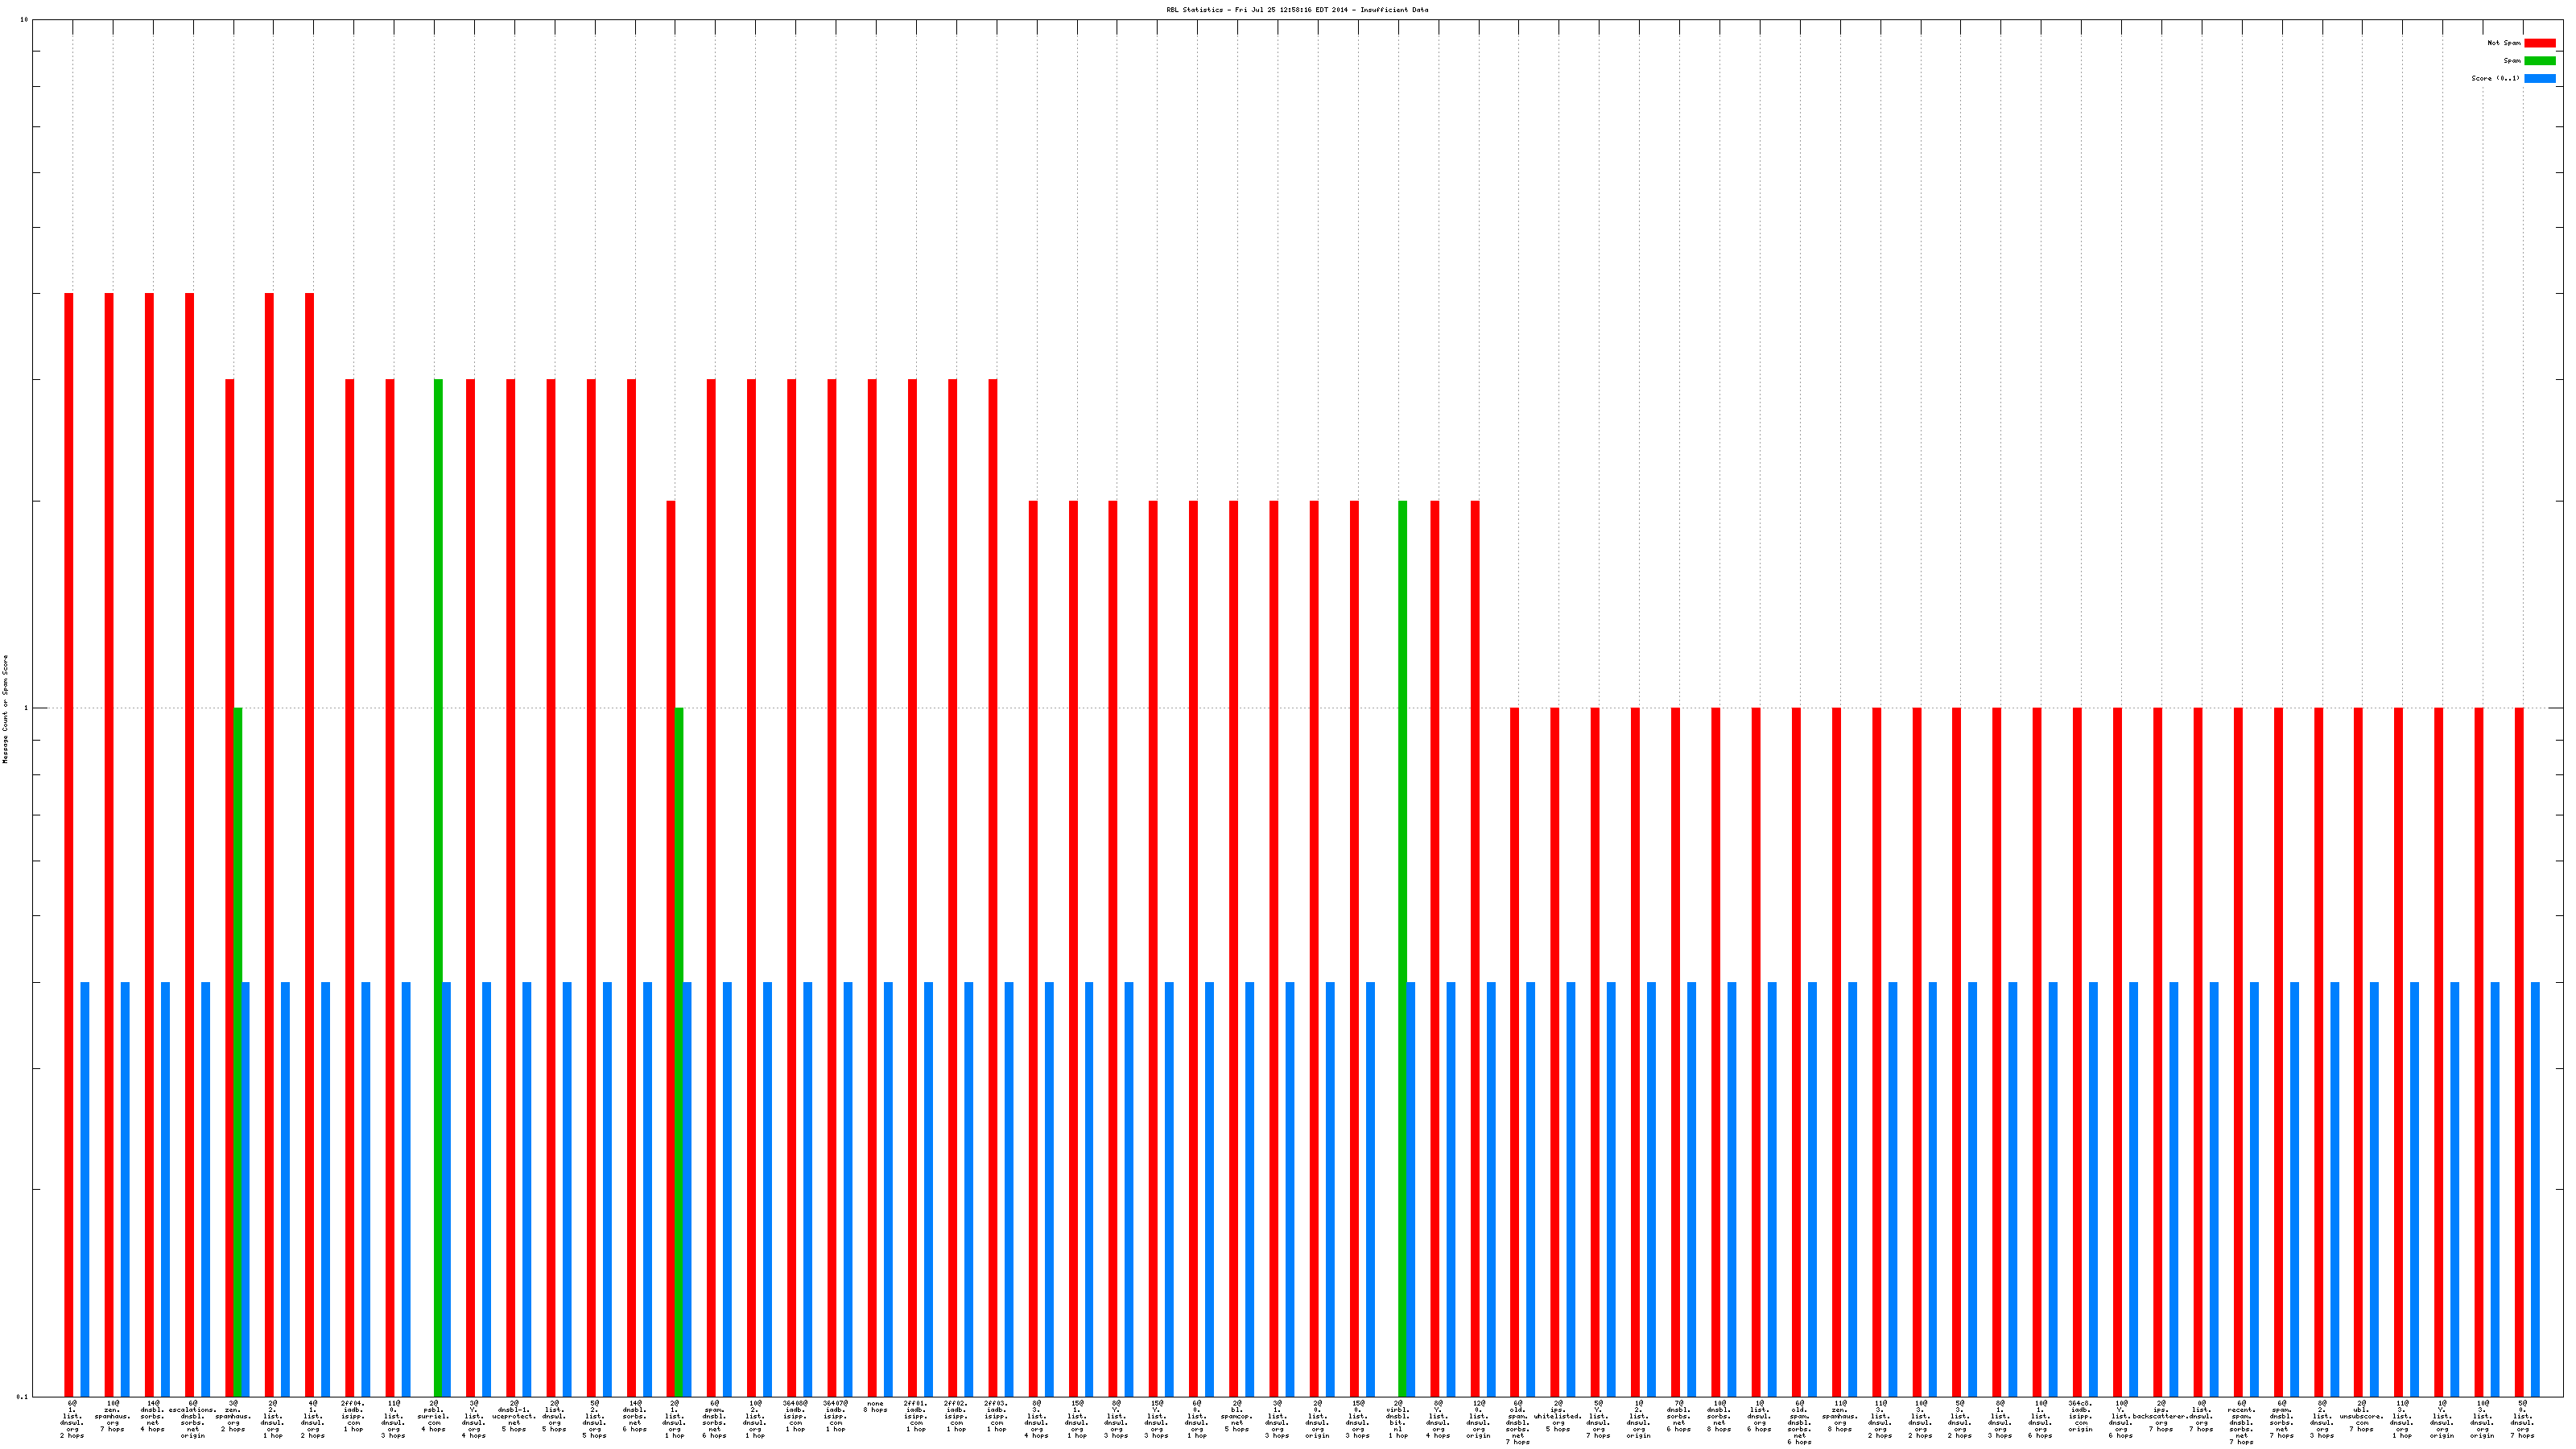The width and height of the screenshot is (2576, 1449).
Task: Click the 'Score (0..1)' legend label text
Action: [x=2495, y=78]
